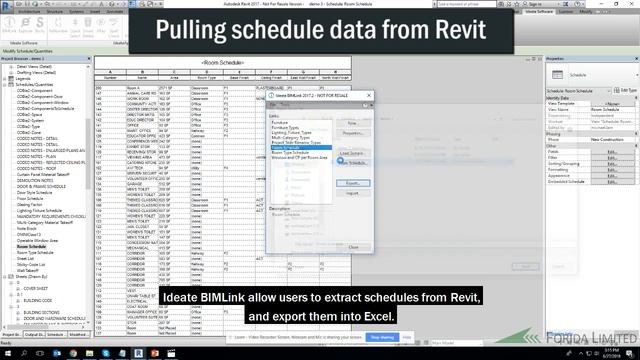
Task: Switch to the Ideate Software ribbon tab
Action: coord(539,11)
